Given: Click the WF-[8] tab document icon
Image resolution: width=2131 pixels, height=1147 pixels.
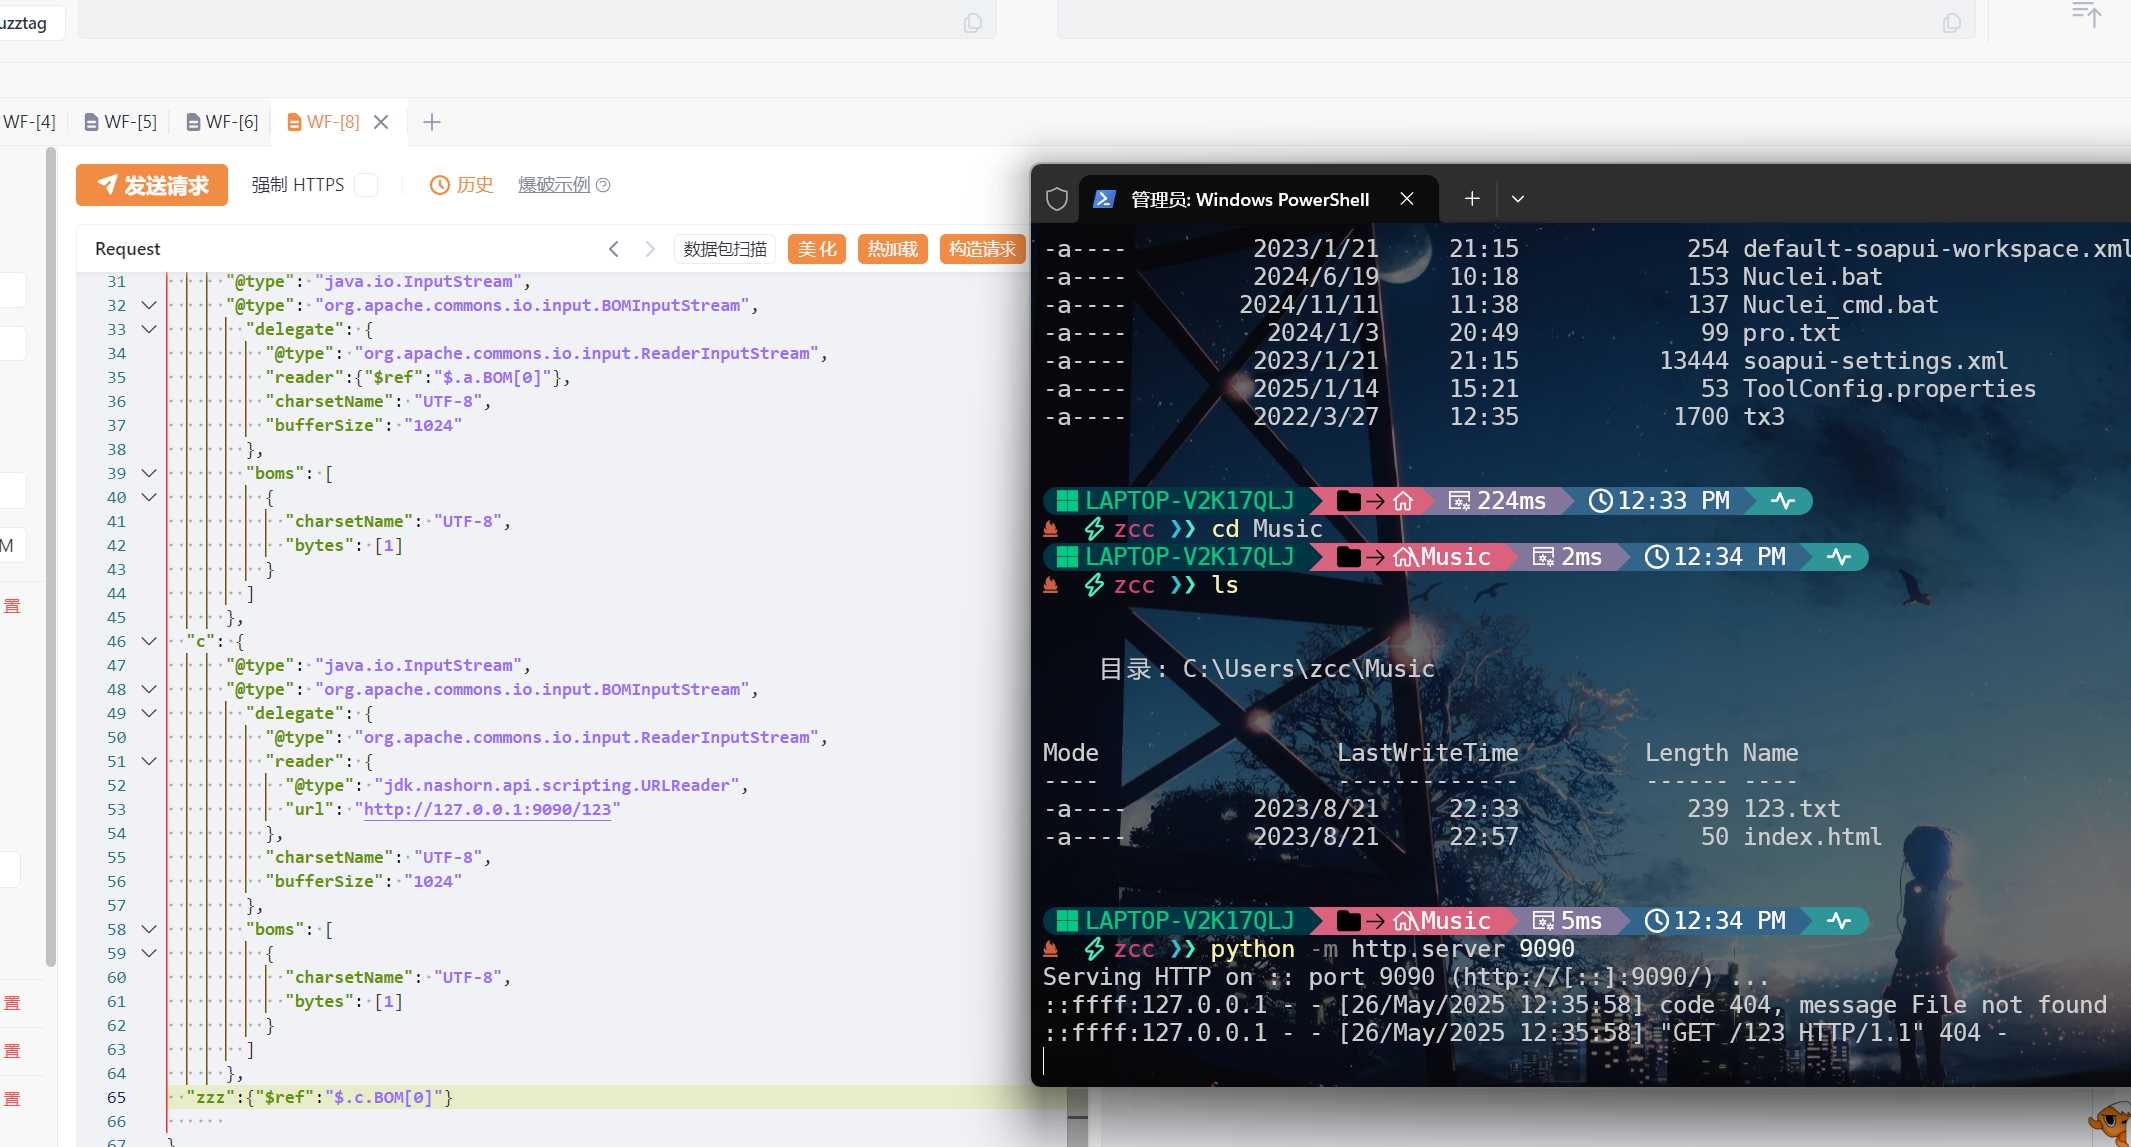Looking at the screenshot, I should pos(294,122).
